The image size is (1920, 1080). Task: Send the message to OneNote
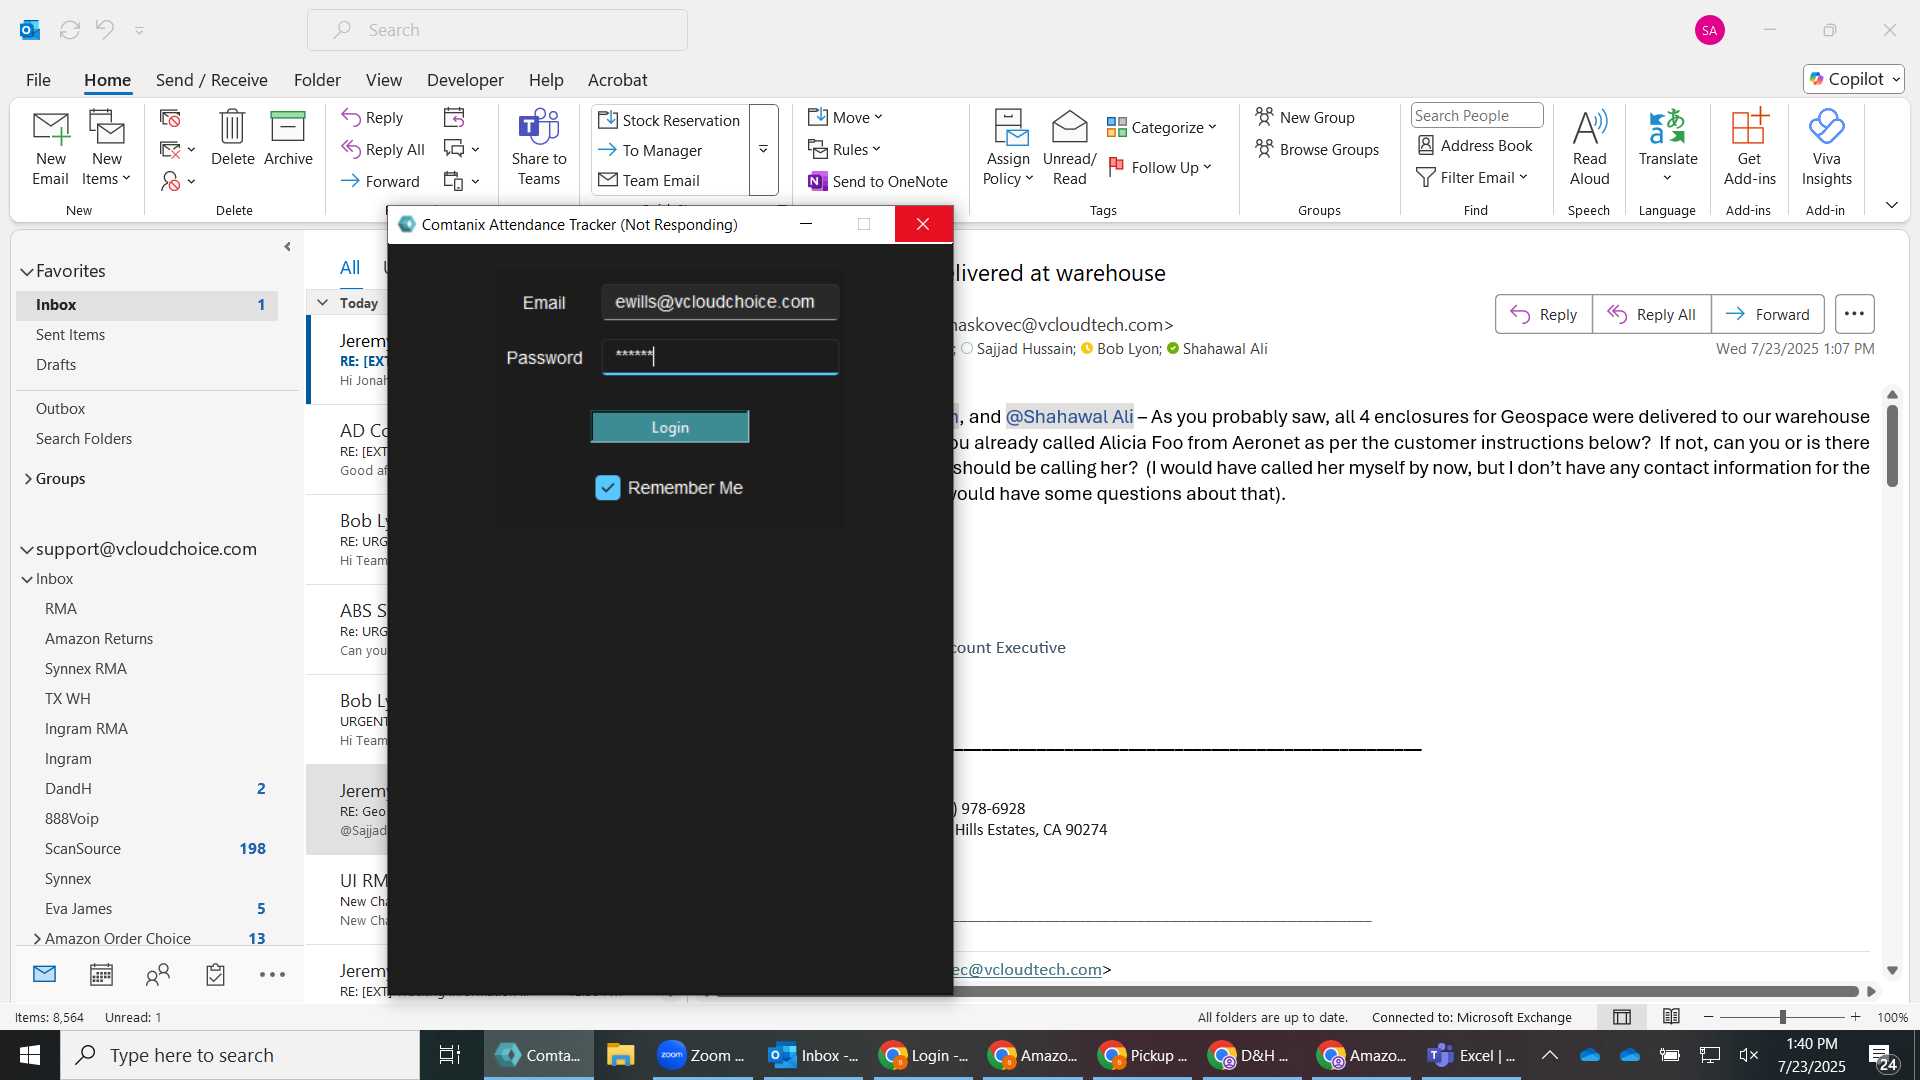click(x=878, y=181)
